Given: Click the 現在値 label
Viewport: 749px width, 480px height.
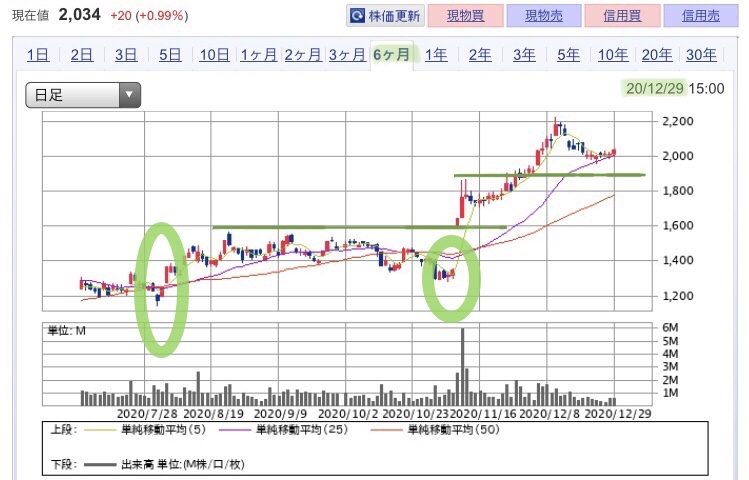Looking at the screenshot, I should click(x=31, y=16).
